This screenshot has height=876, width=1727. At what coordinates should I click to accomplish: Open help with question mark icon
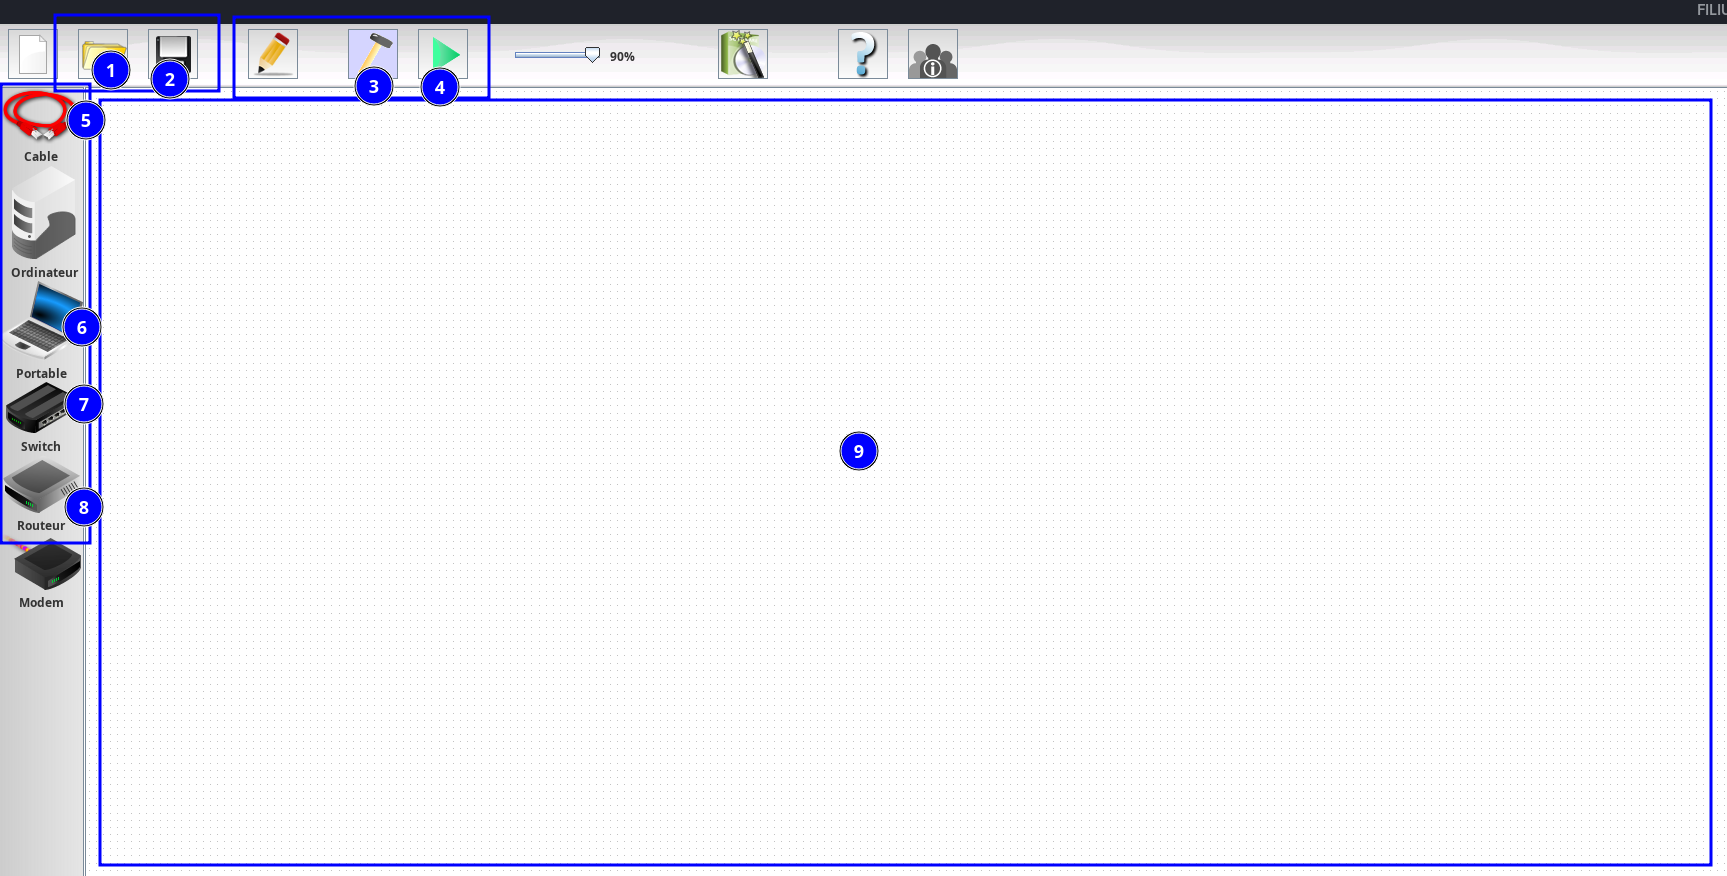pyautogui.click(x=863, y=54)
